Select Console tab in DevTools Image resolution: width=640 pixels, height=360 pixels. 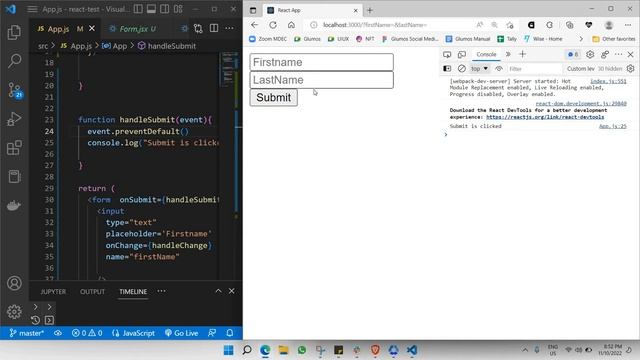(x=486, y=54)
